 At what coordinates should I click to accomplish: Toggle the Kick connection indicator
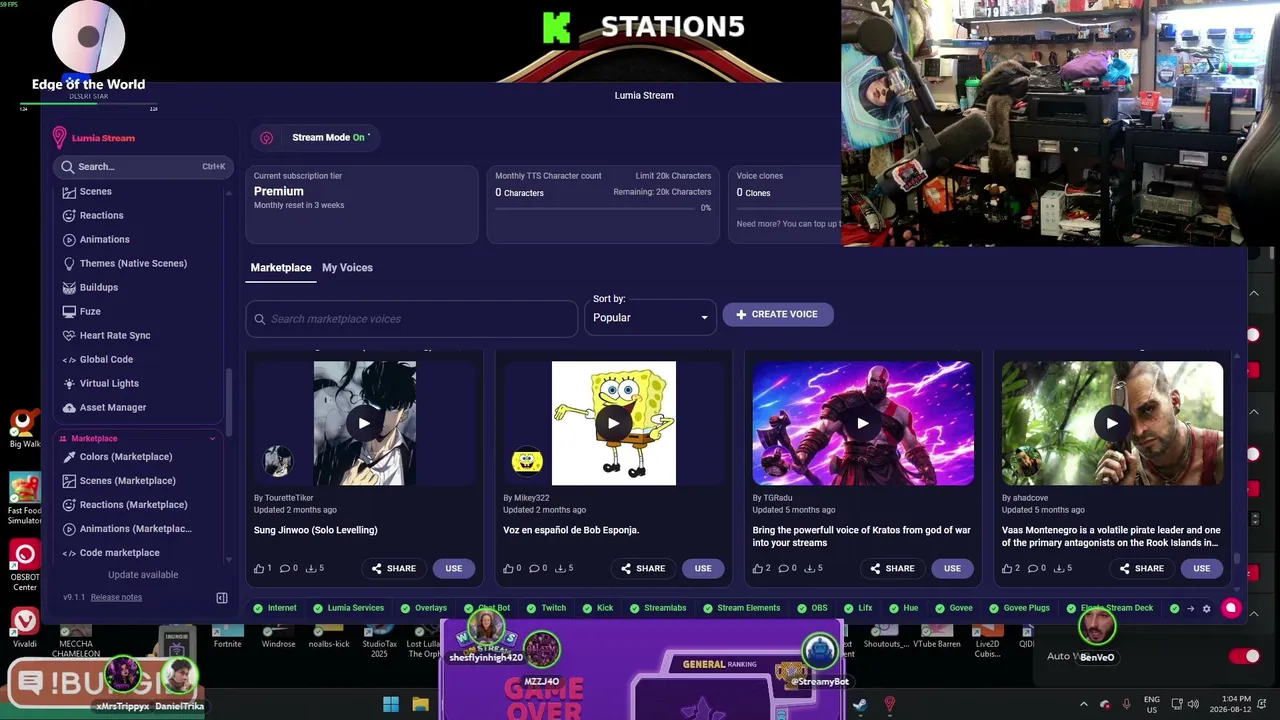pos(598,608)
